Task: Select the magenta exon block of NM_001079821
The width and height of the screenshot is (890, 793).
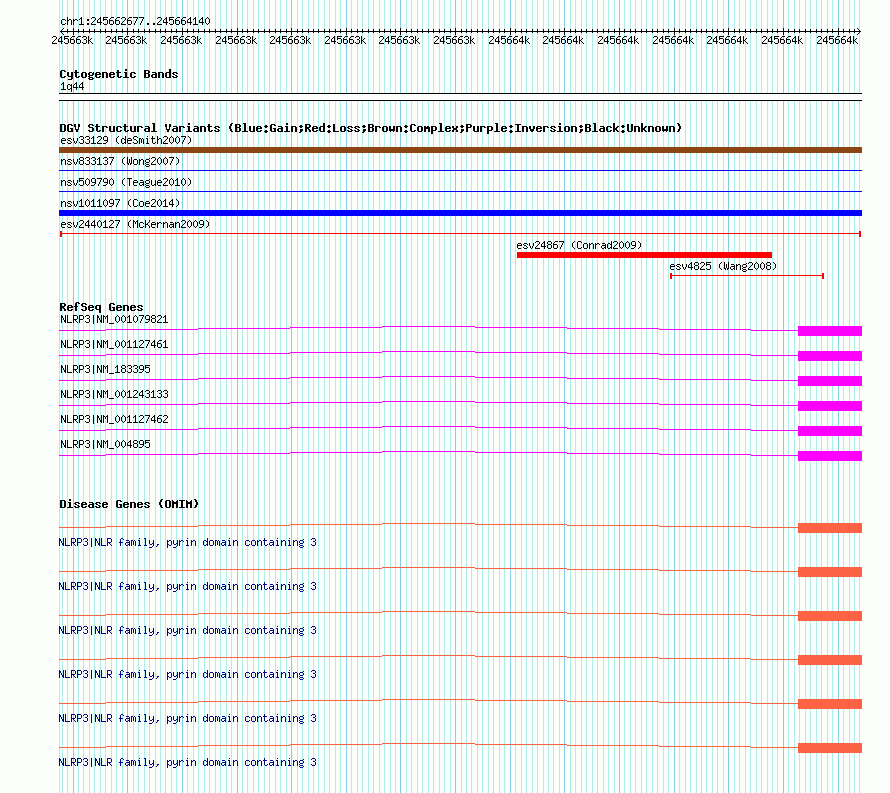Action: click(830, 331)
